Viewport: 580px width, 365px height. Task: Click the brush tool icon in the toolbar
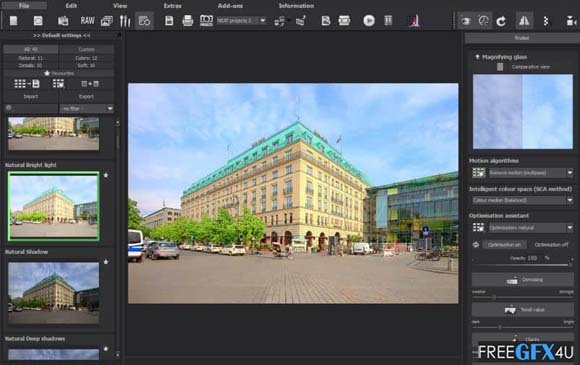click(301, 21)
